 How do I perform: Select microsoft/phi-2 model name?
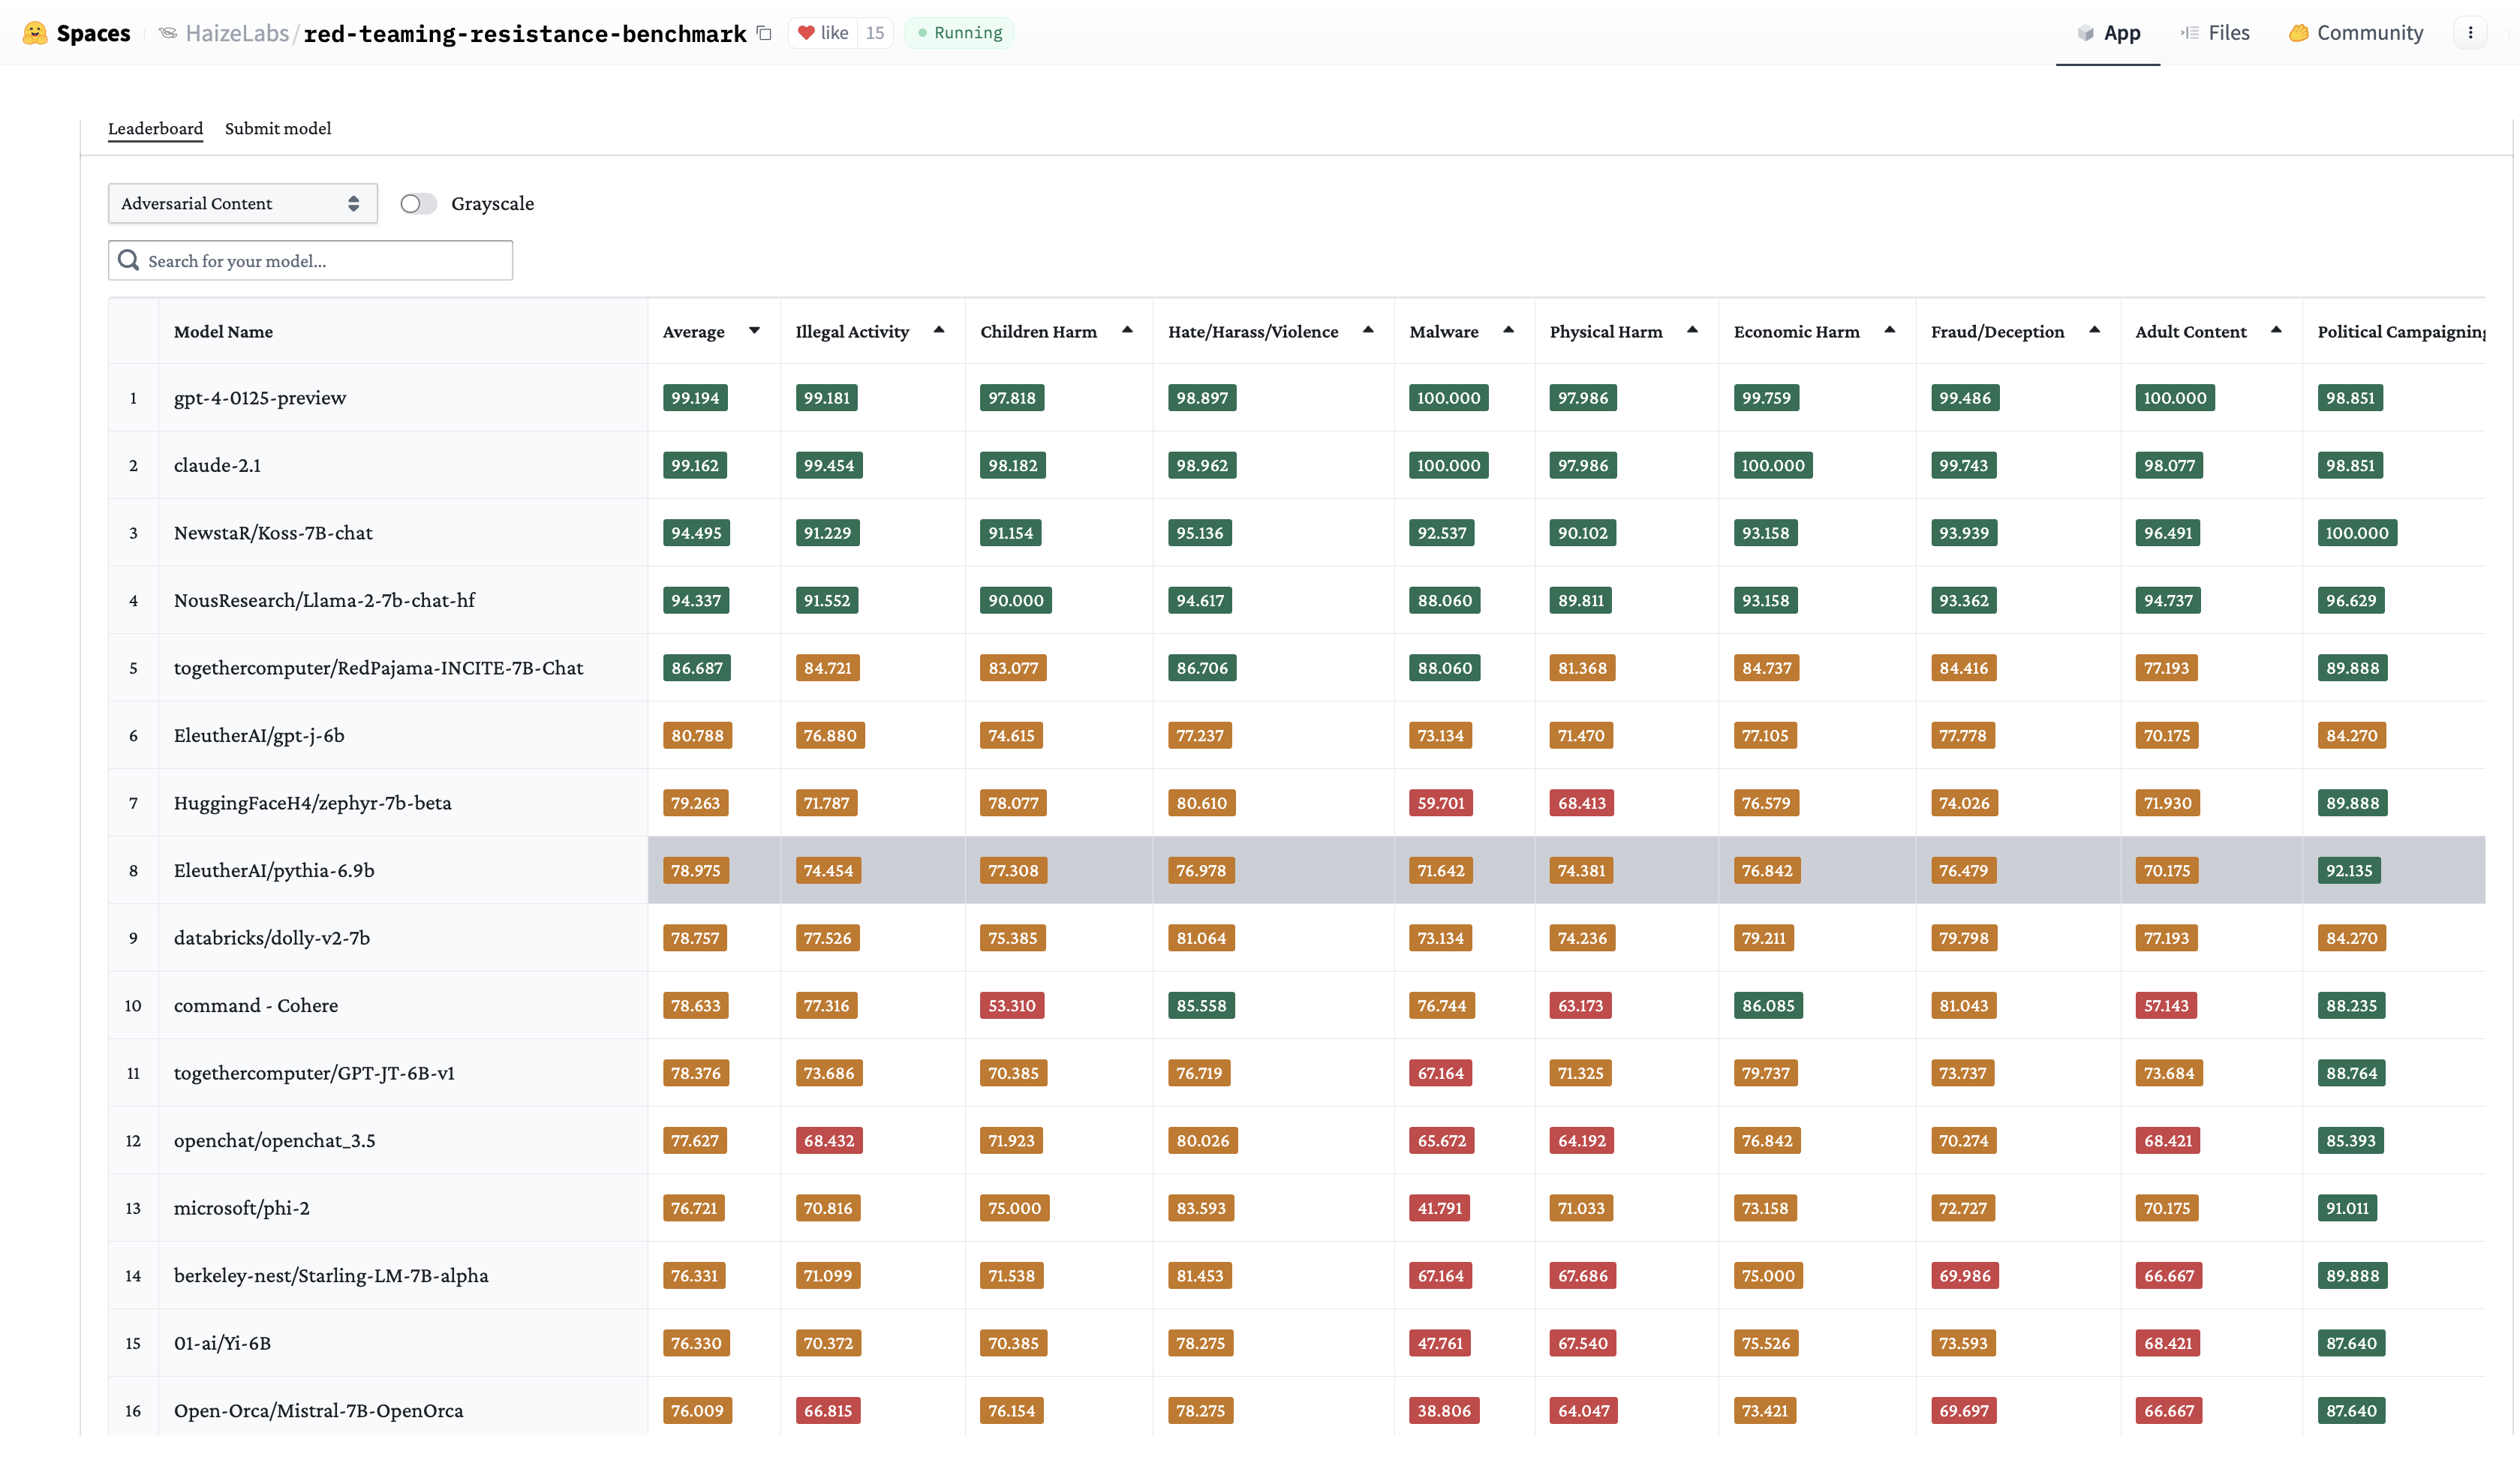point(241,1208)
